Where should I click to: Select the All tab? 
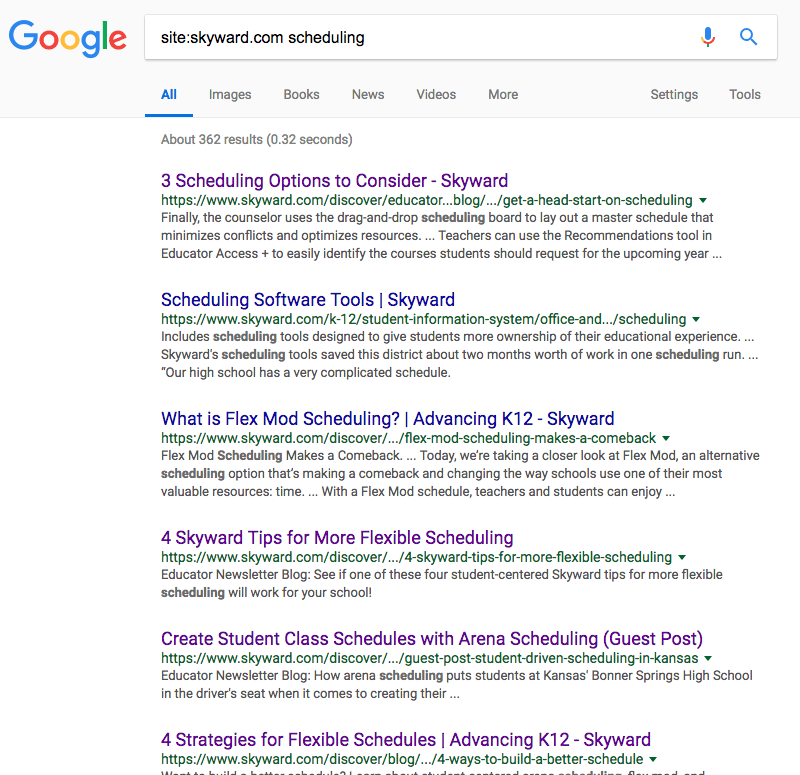point(169,94)
